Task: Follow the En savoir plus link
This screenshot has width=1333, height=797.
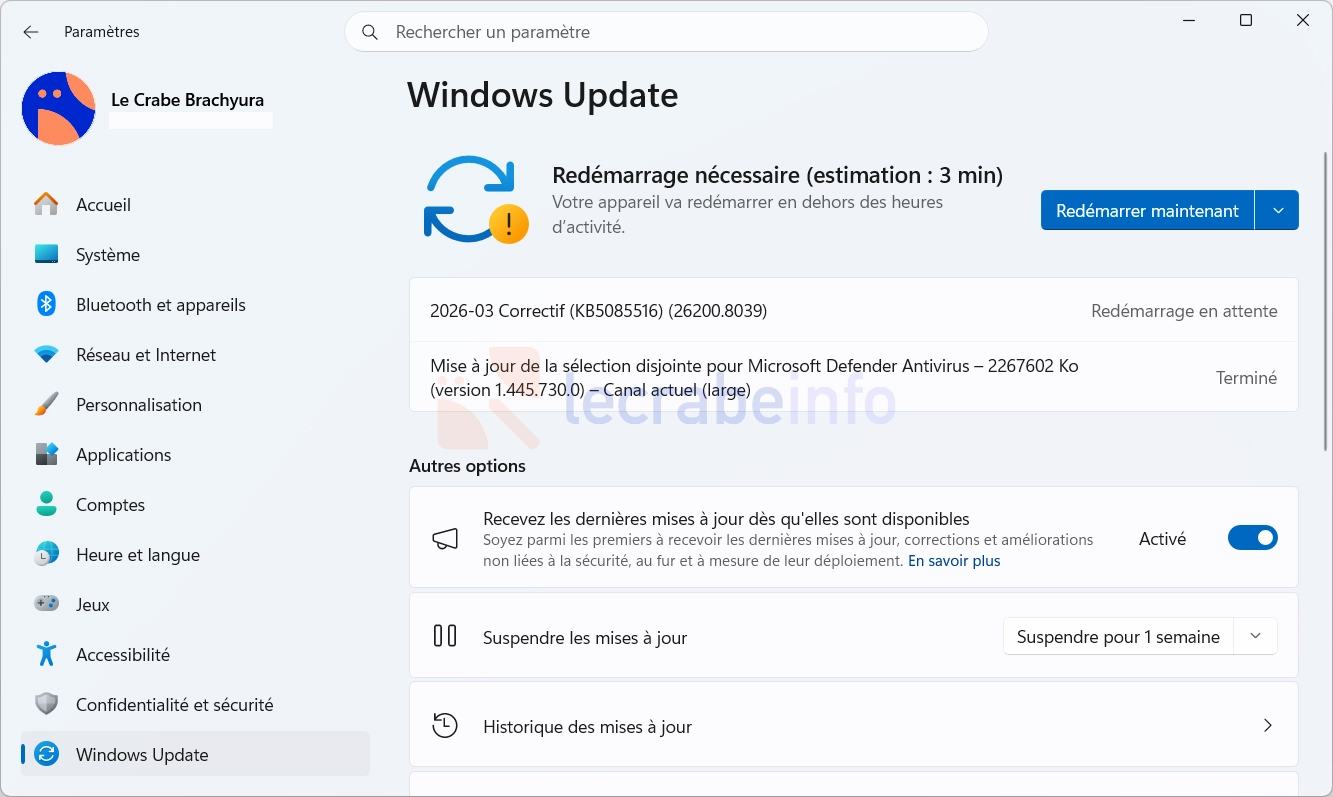Action: pos(954,561)
